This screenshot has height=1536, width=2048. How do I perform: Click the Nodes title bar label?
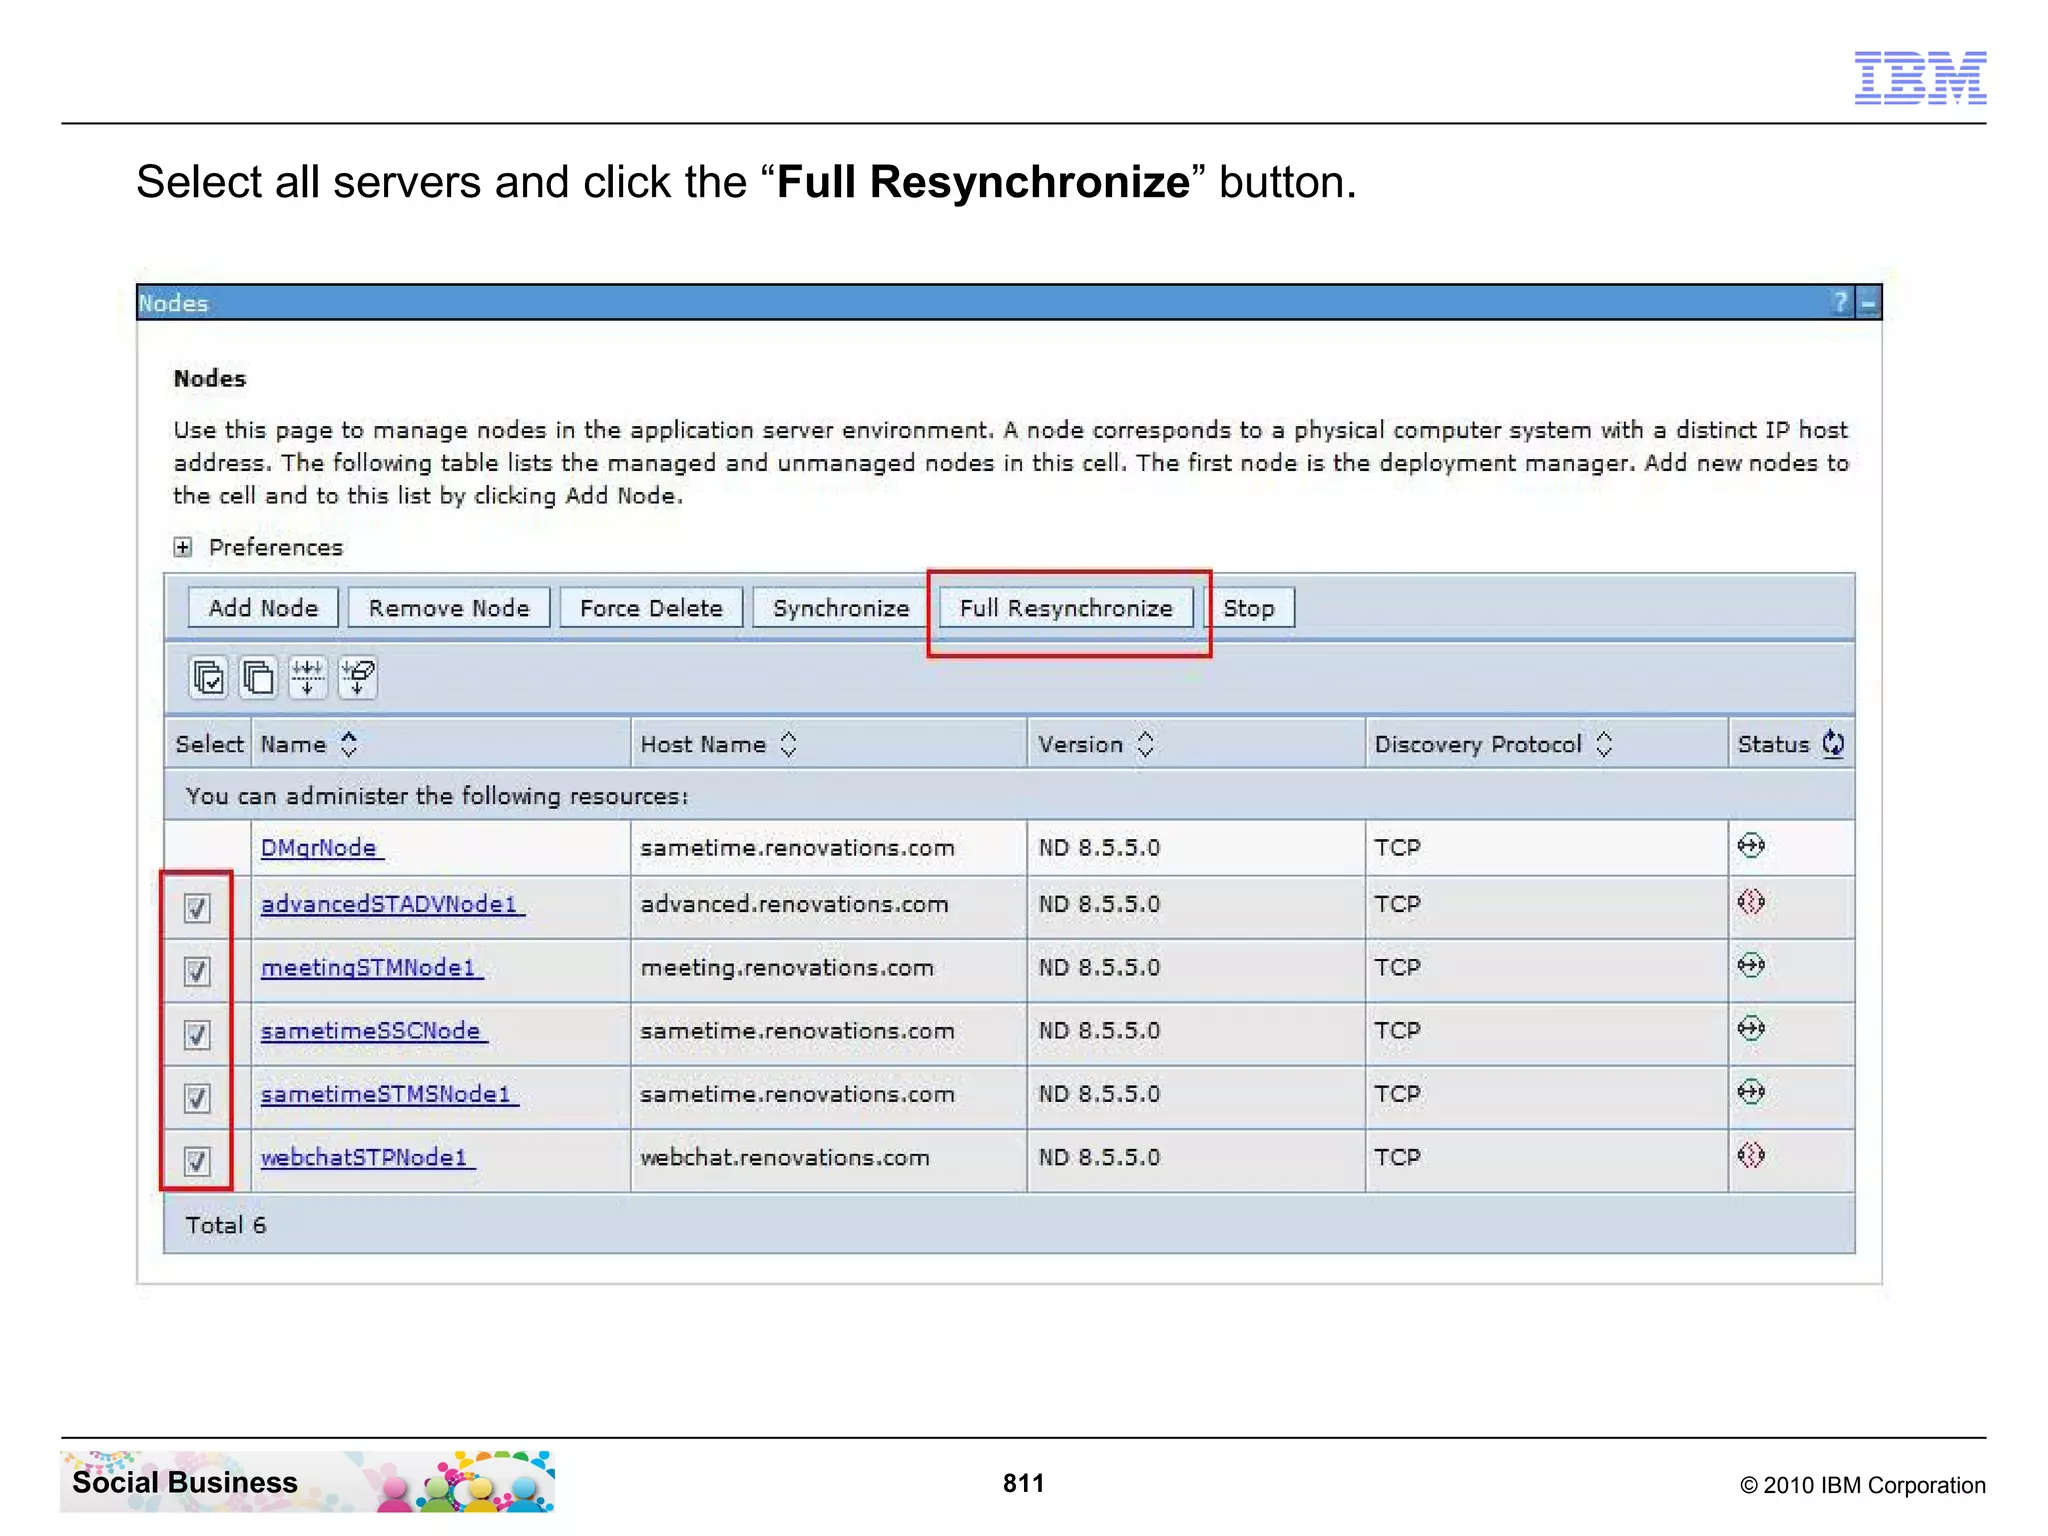(174, 303)
